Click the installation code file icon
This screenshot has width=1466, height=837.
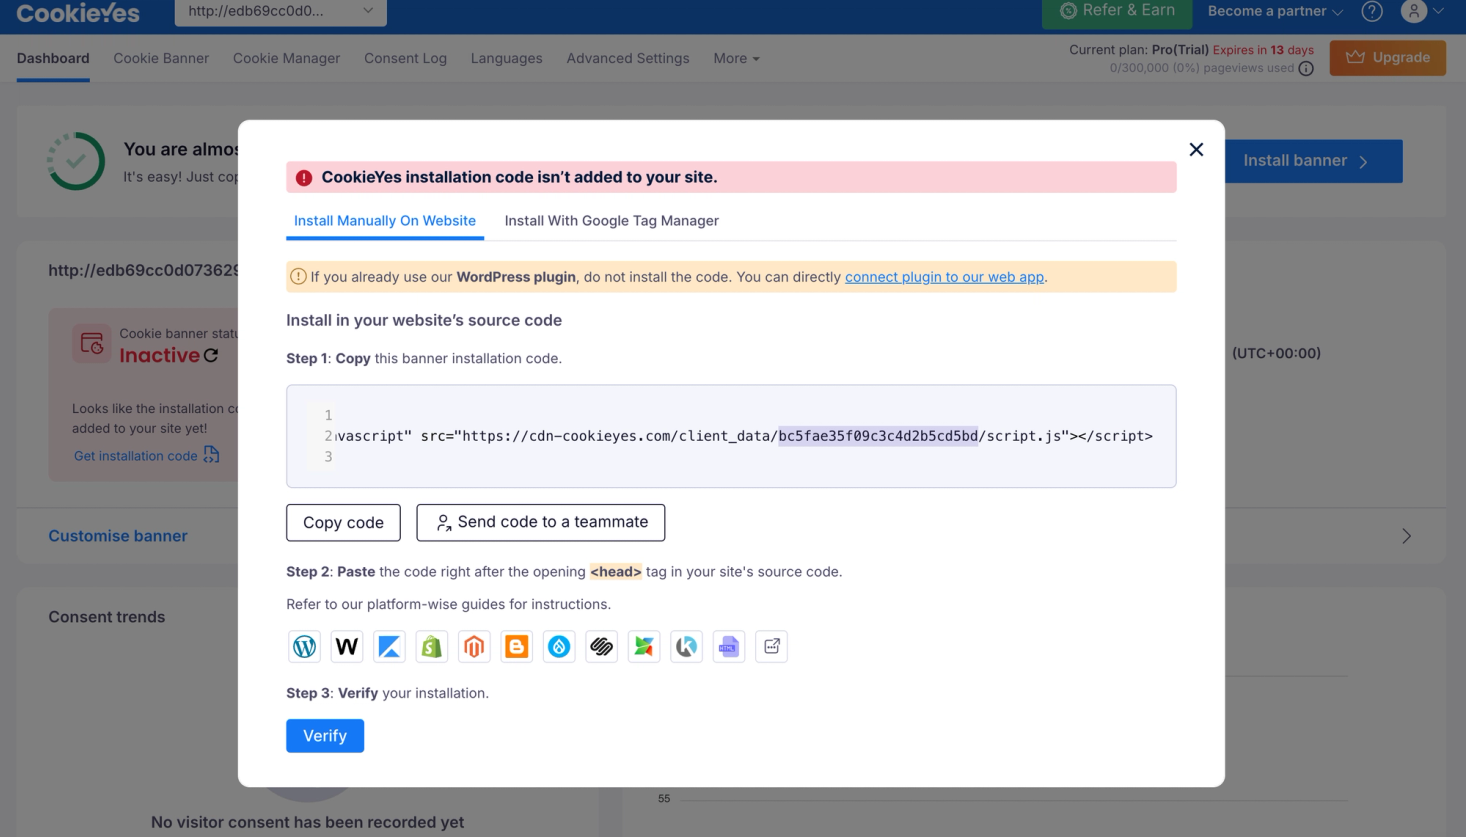211,455
